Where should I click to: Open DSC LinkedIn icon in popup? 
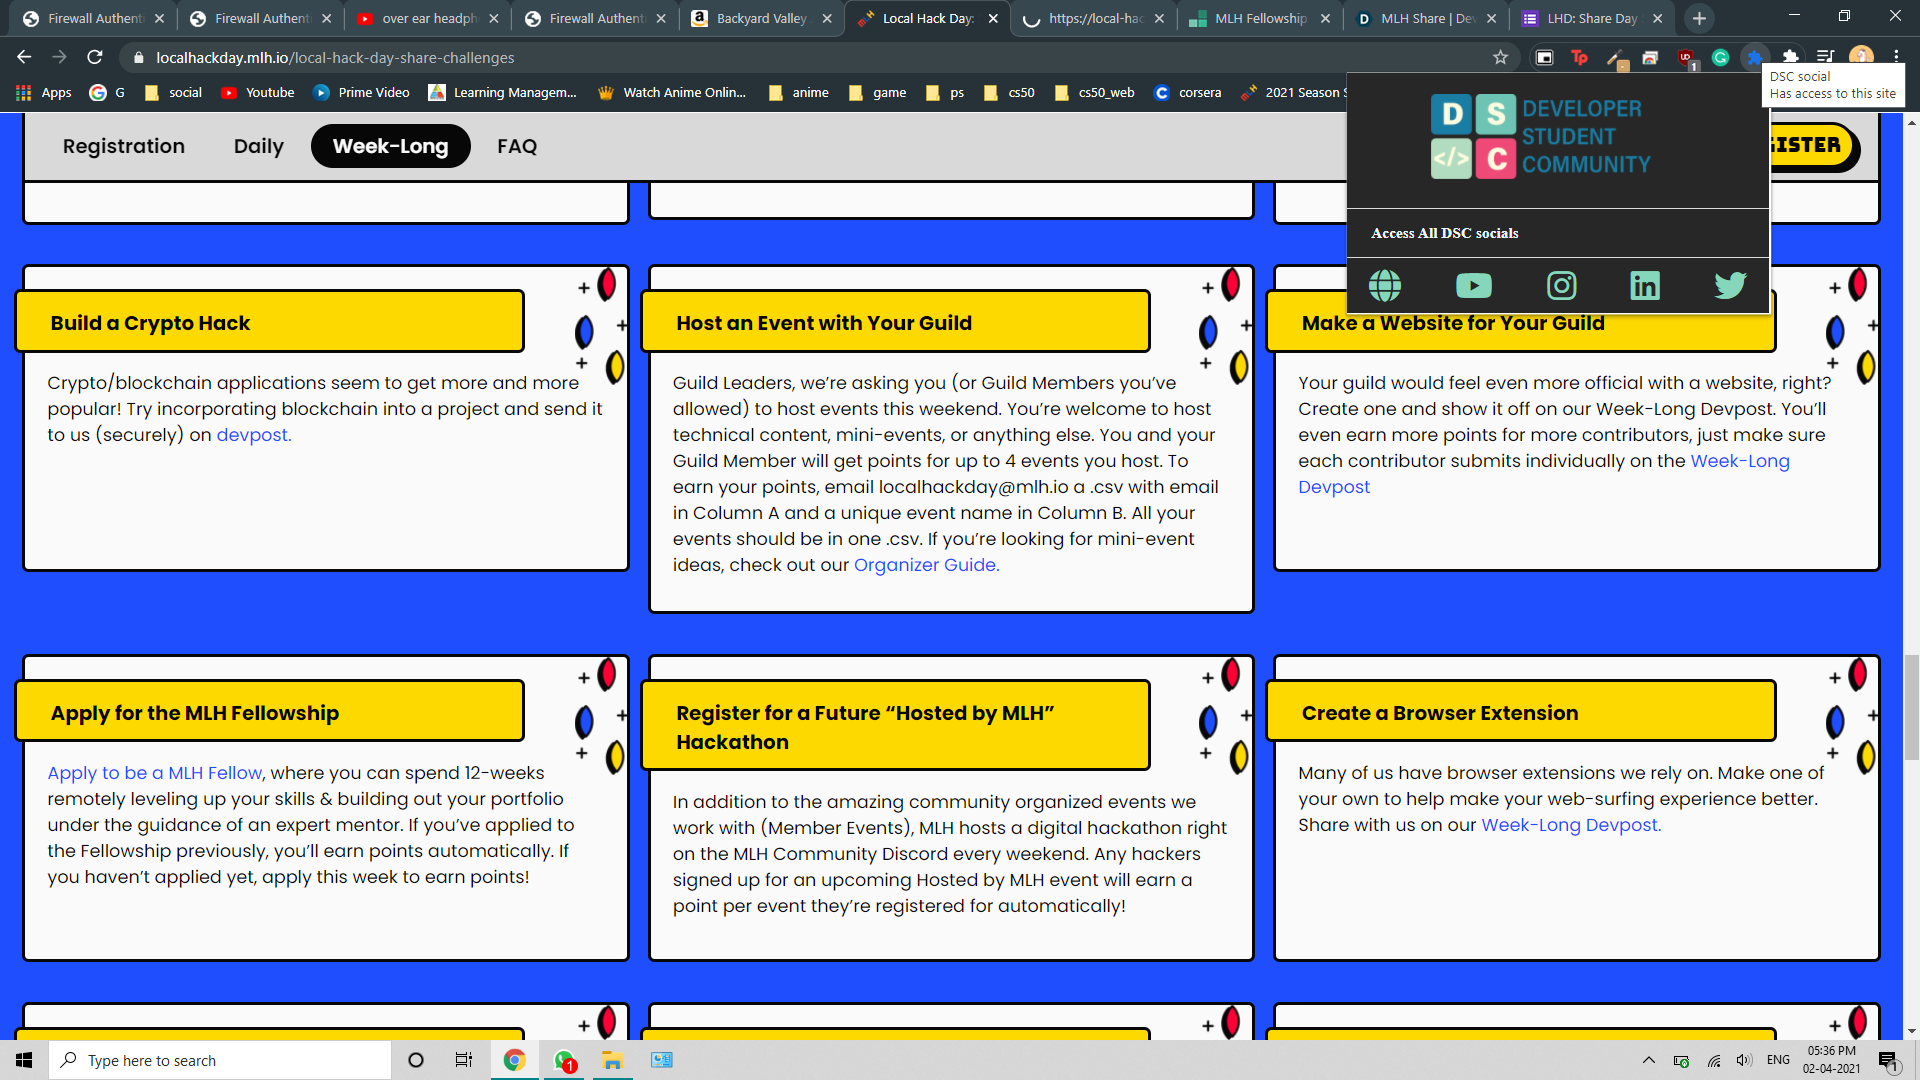click(1644, 286)
